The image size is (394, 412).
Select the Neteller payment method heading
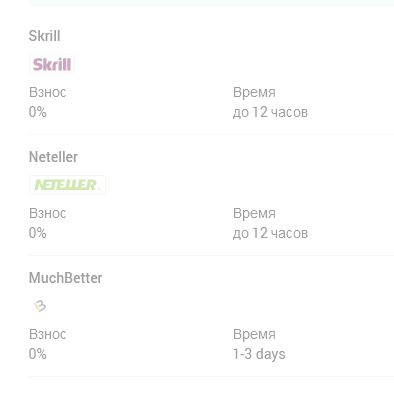[x=53, y=157]
